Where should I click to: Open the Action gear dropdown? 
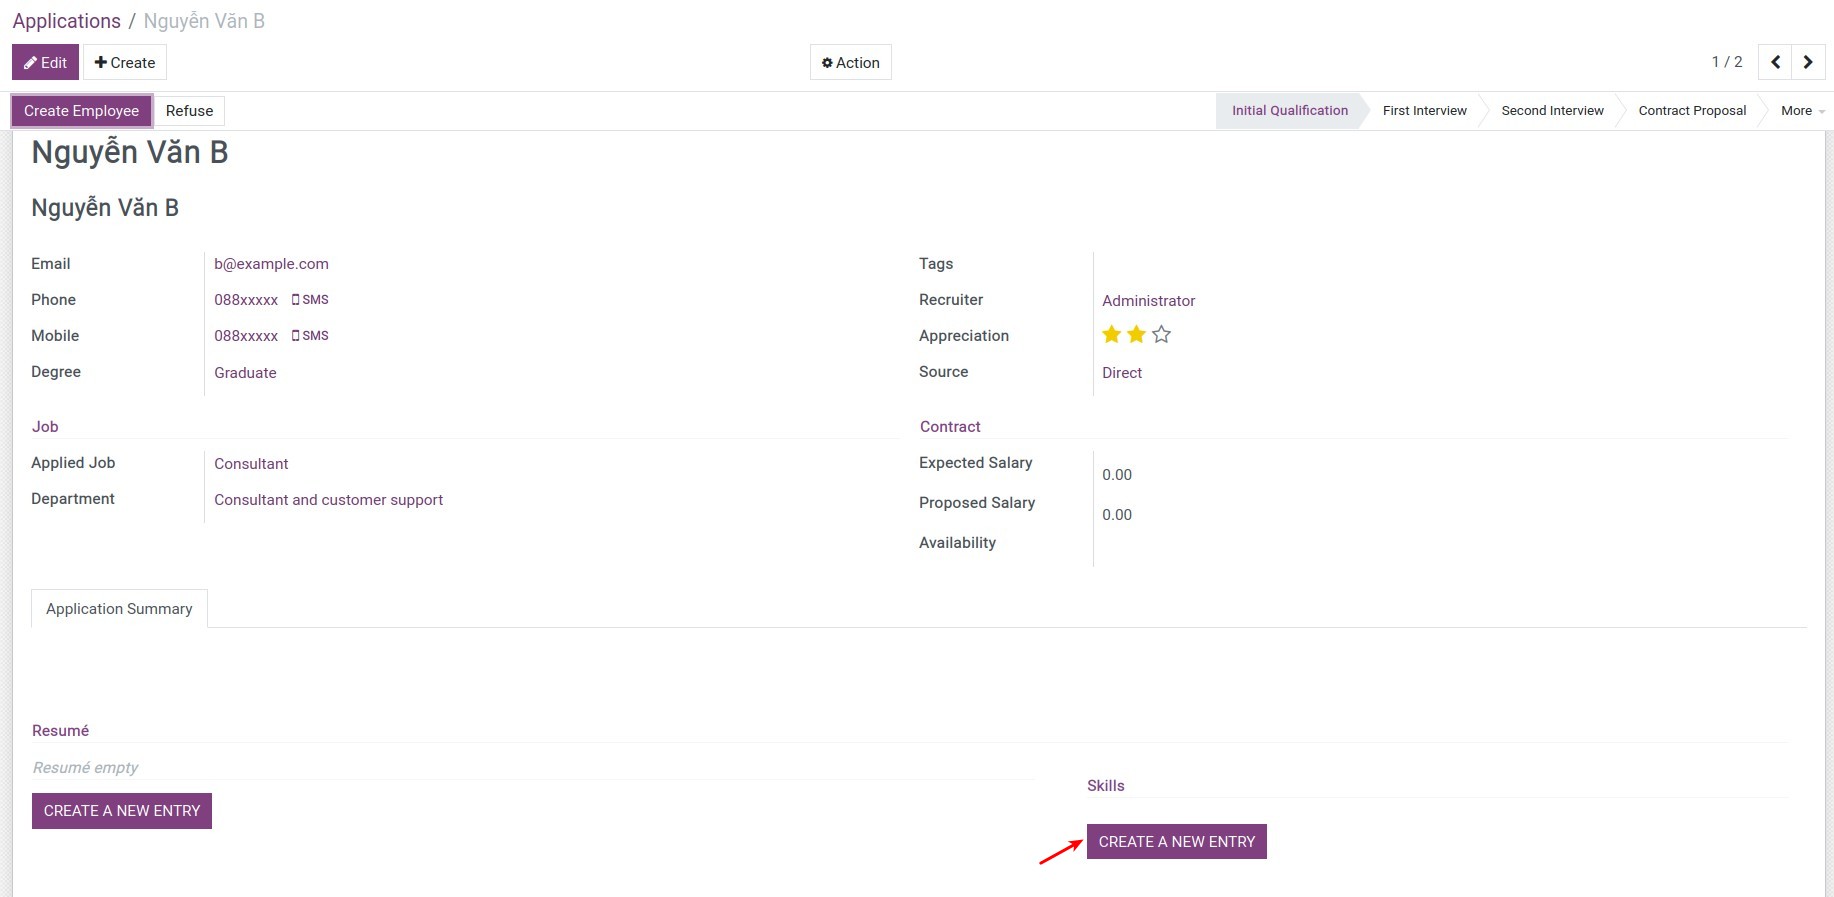[850, 62]
